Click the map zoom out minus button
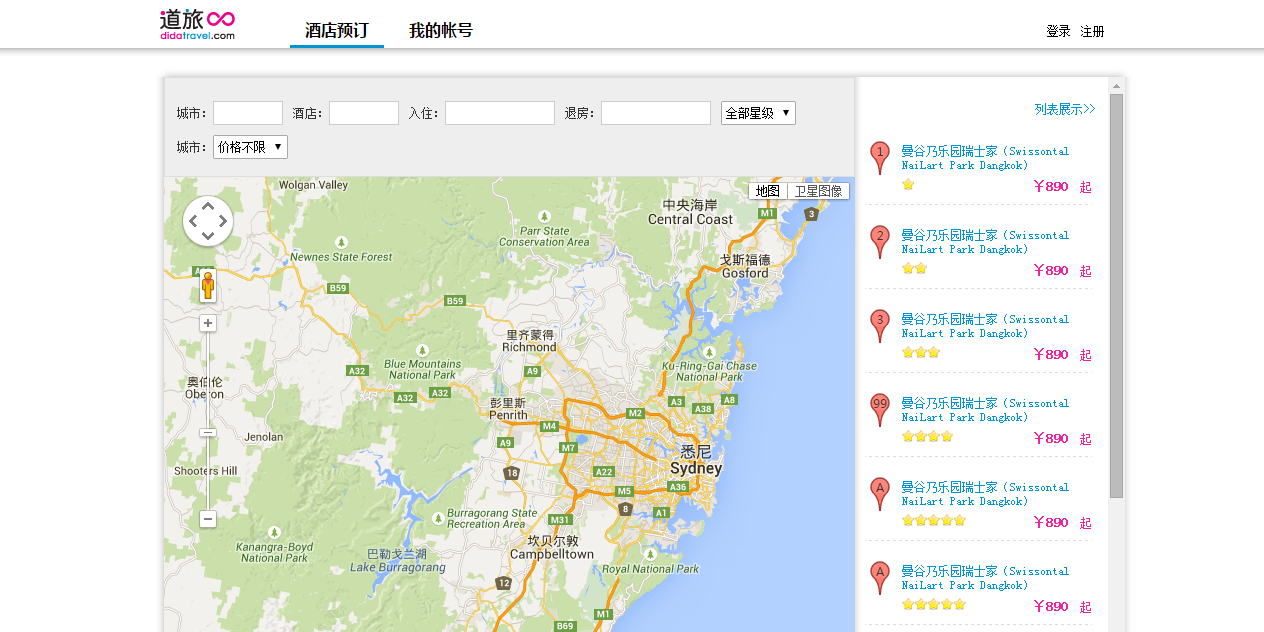 [208, 519]
